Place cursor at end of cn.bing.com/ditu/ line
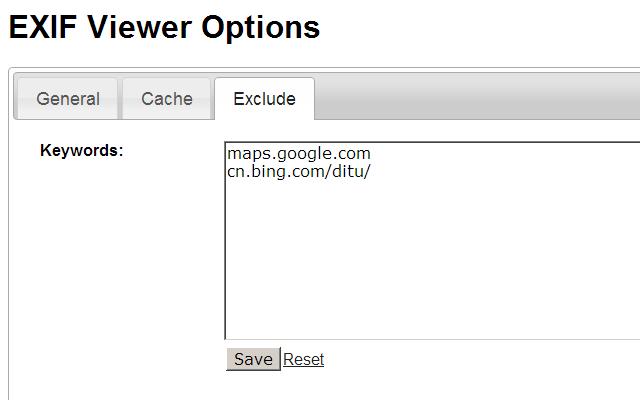This screenshot has width=640, height=400. coord(371,171)
